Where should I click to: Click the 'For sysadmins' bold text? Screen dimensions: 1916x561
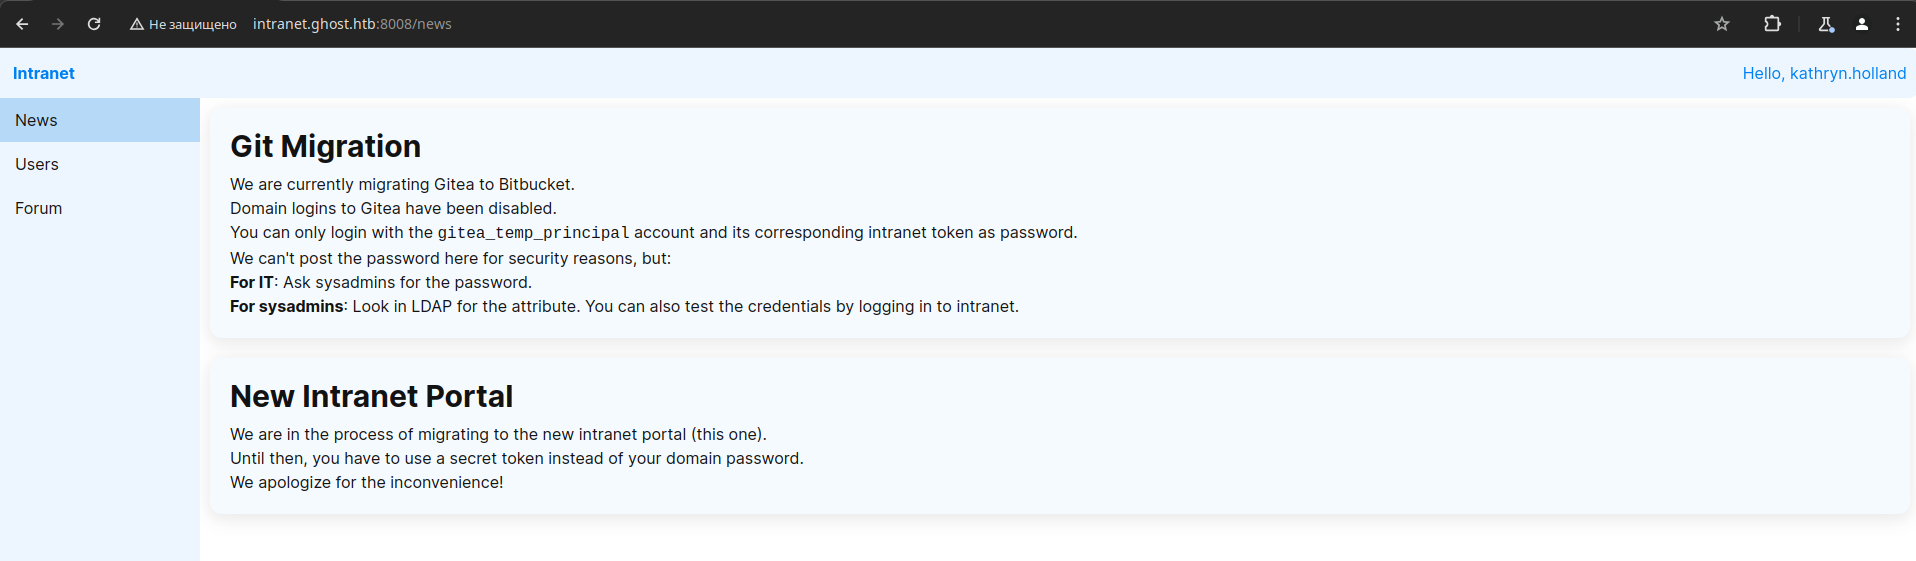tap(287, 306)
